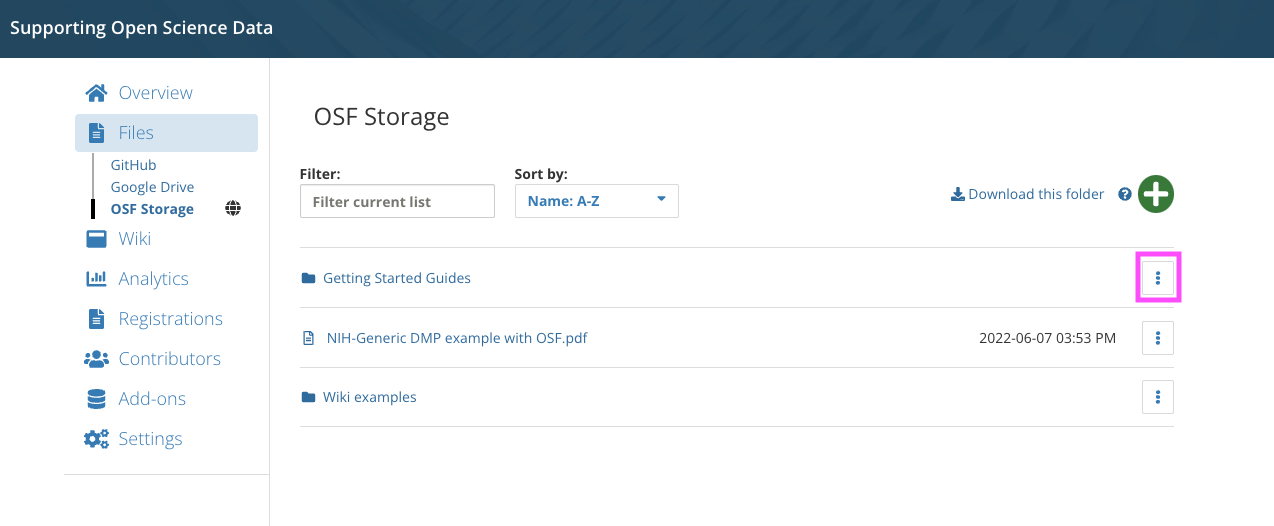Click the Contributors people icon
This screenshot has height=526, width=1274.
tap(96, 359)
